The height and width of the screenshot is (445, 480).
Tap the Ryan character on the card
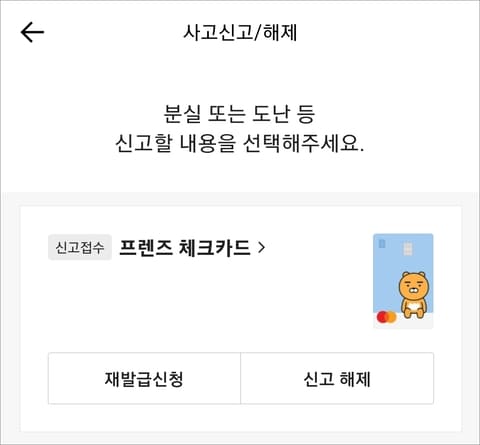pos(414,295)
